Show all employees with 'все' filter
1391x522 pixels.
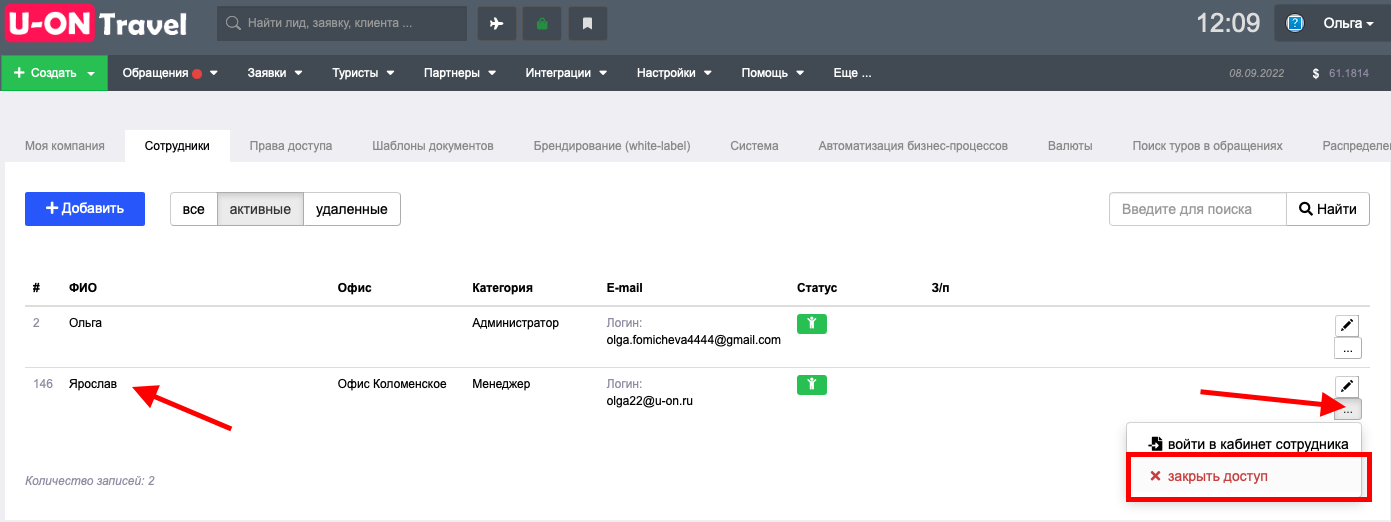click(194, 209)
